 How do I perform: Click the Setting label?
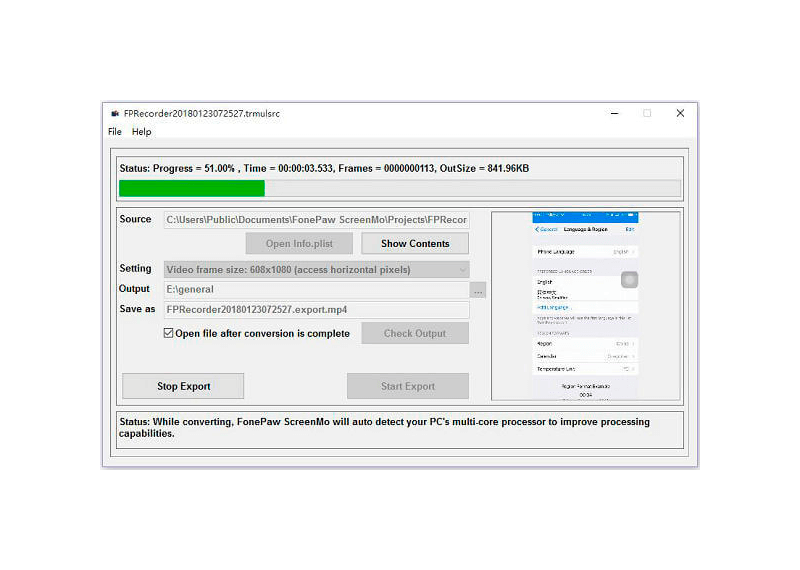[x=135, y=268]
